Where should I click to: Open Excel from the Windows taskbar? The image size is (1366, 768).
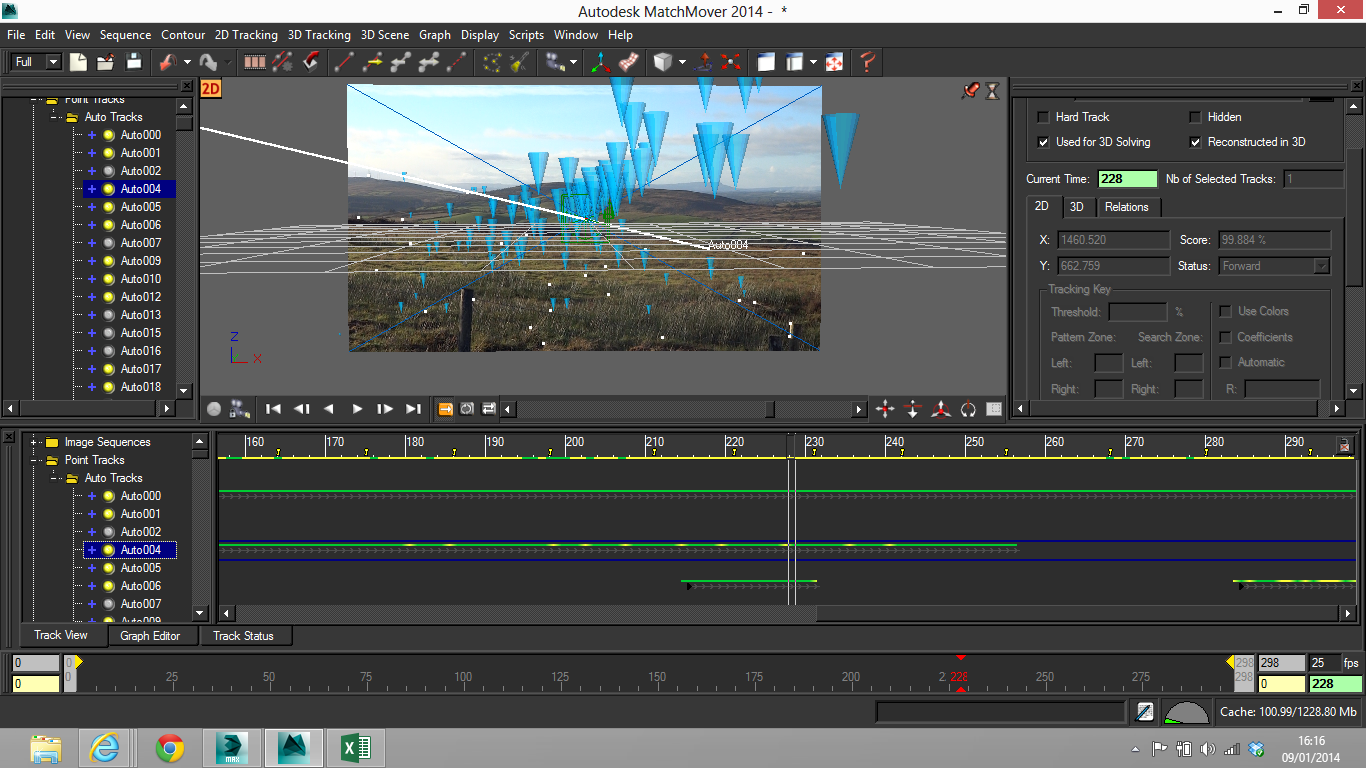click(x=356, y=748)
